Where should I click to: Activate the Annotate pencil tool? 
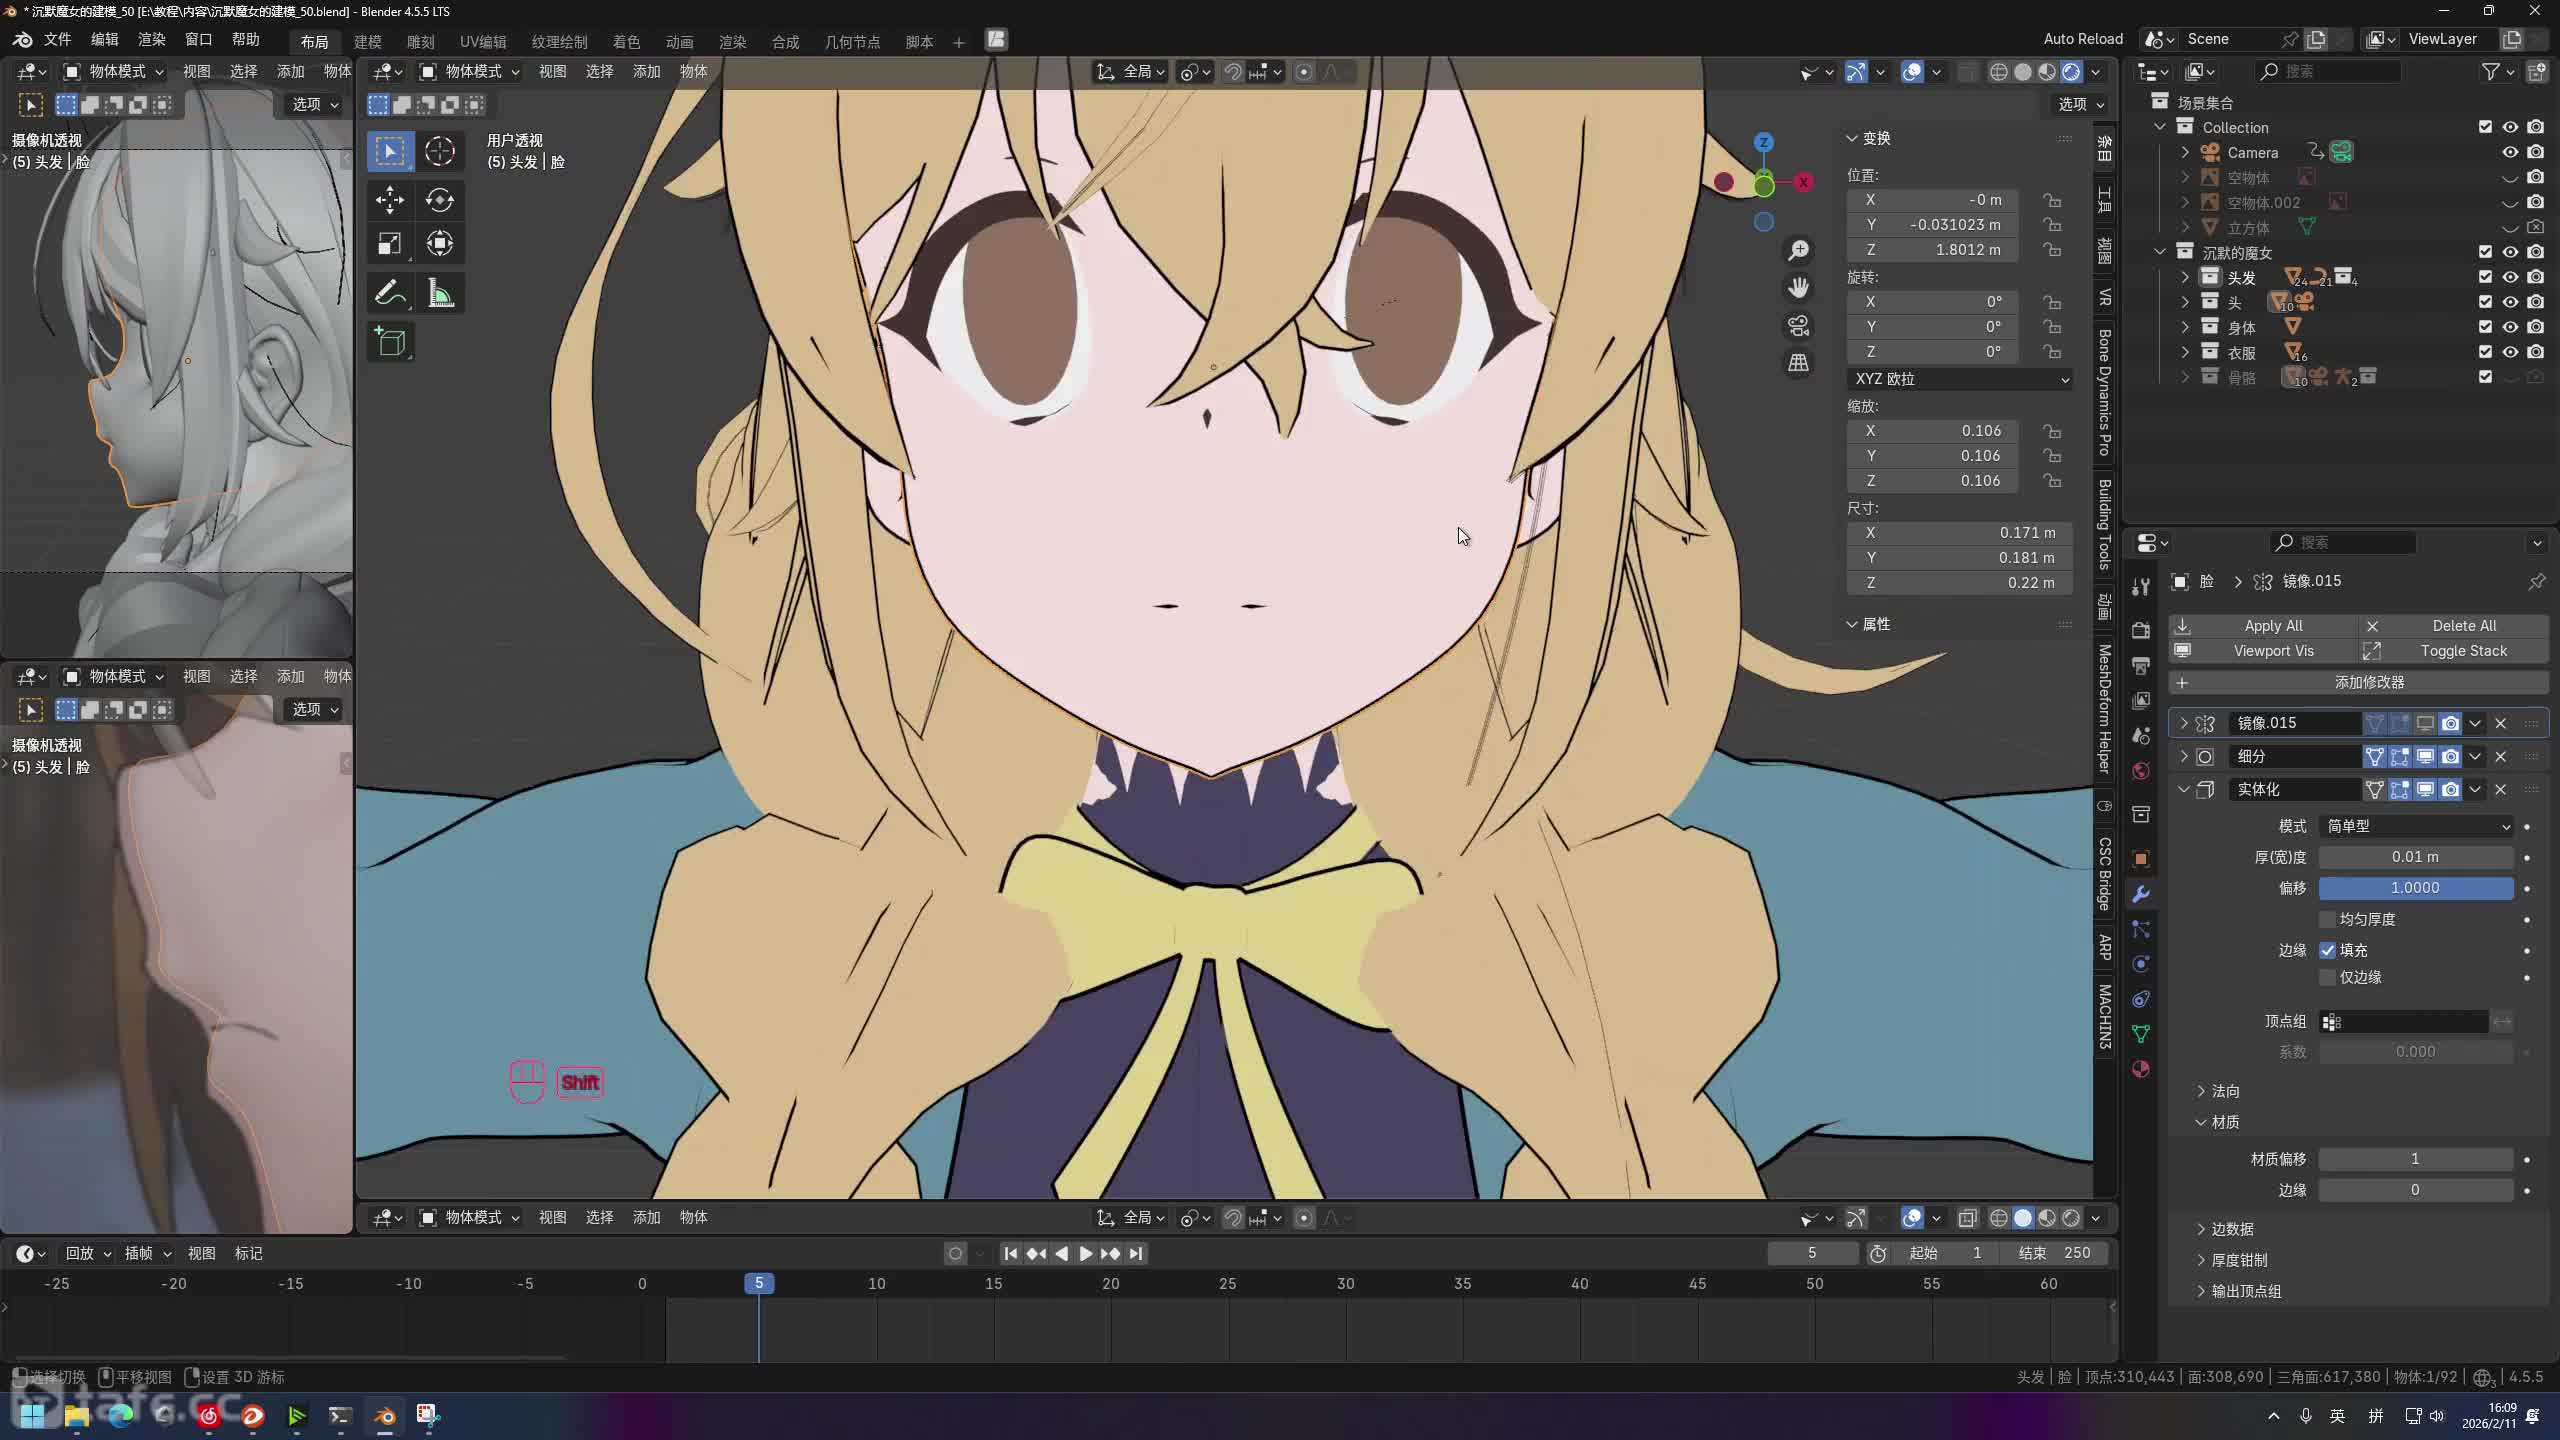[390, 294]
